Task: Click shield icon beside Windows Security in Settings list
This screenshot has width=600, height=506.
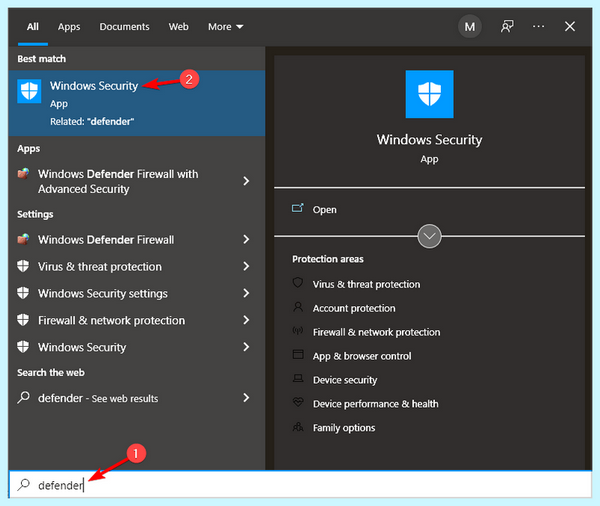Action: point(23,346)
